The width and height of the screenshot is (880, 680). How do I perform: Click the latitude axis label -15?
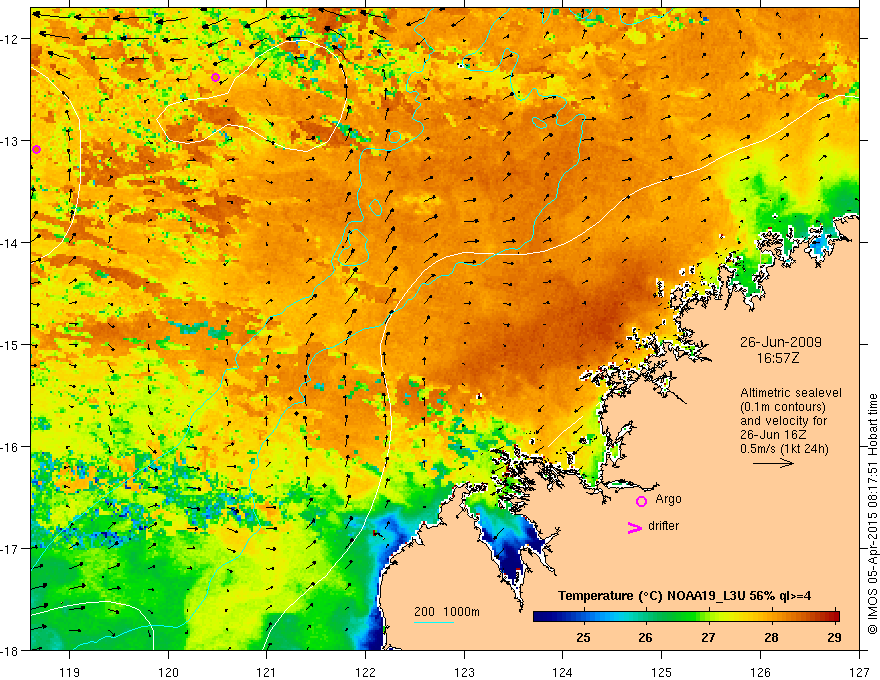point(11,344)
